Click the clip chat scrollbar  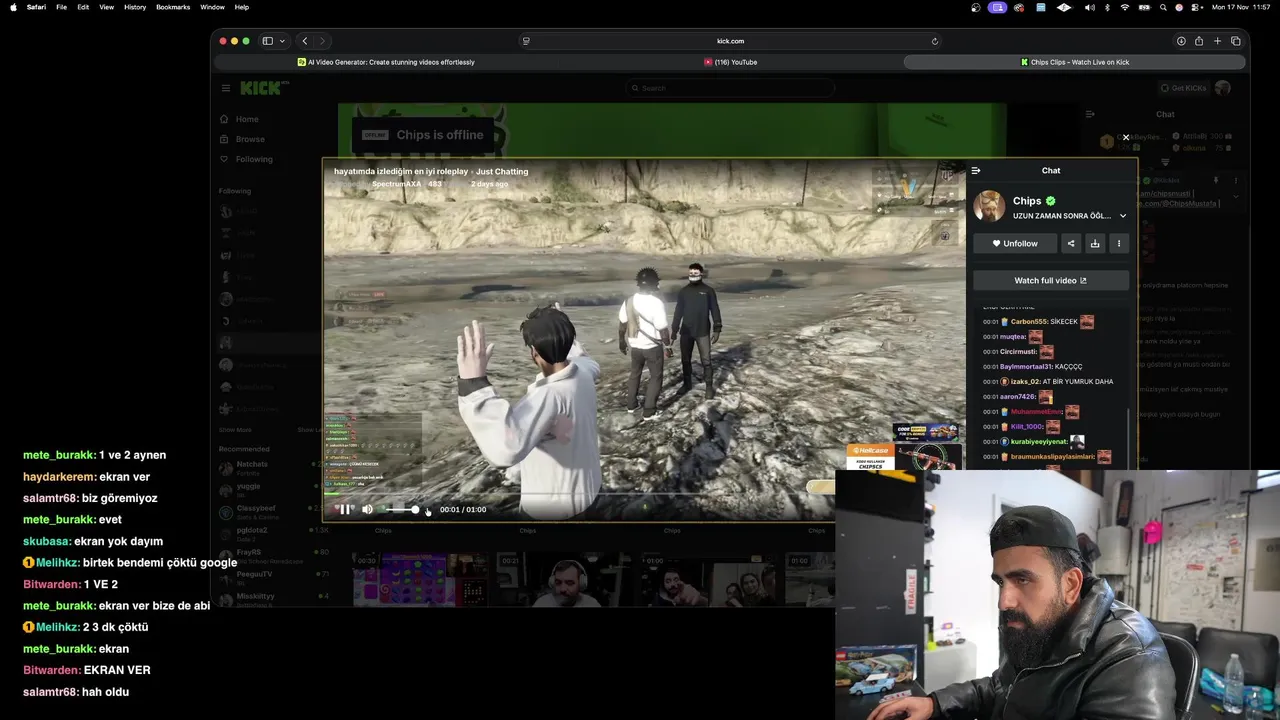coord(1129,438)
